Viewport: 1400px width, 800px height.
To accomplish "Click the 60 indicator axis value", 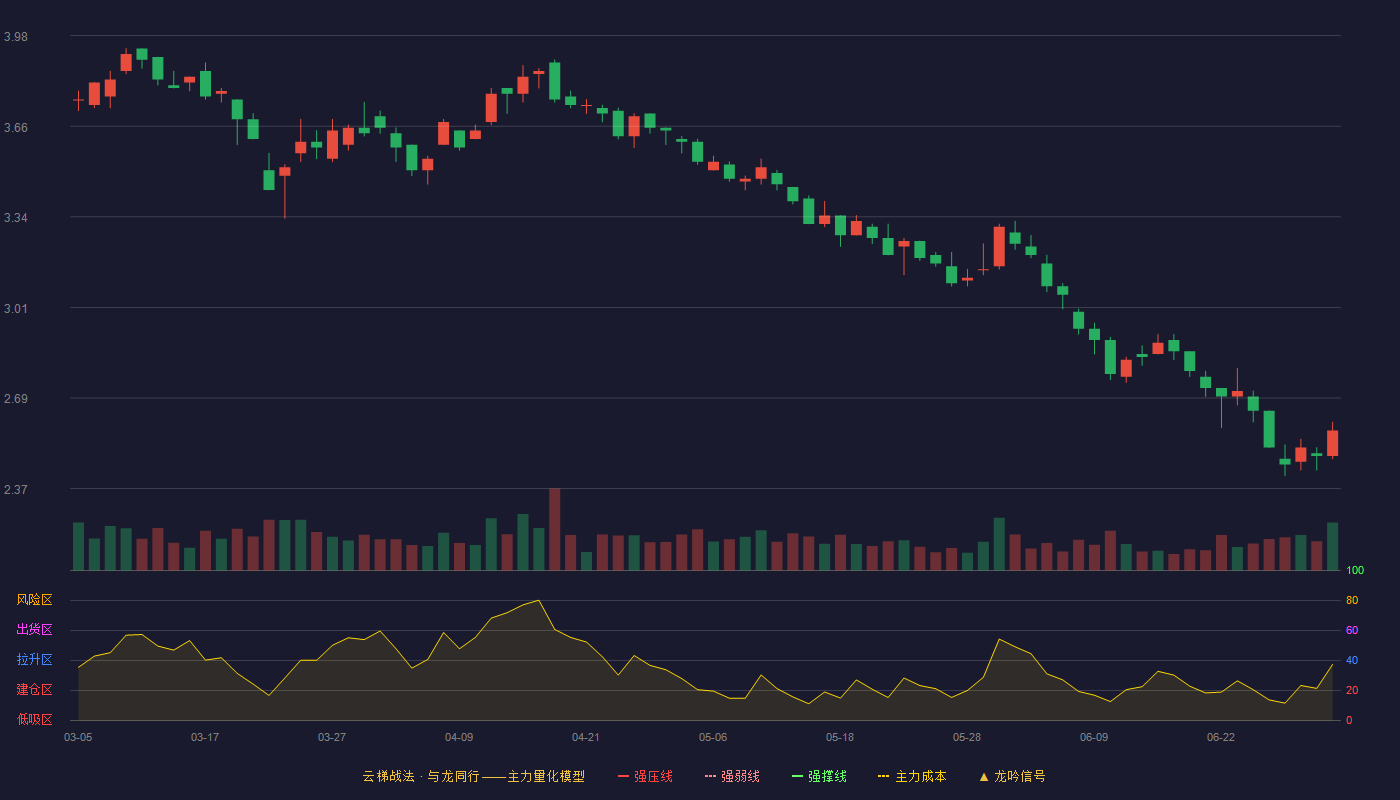I will [1352, 630].
